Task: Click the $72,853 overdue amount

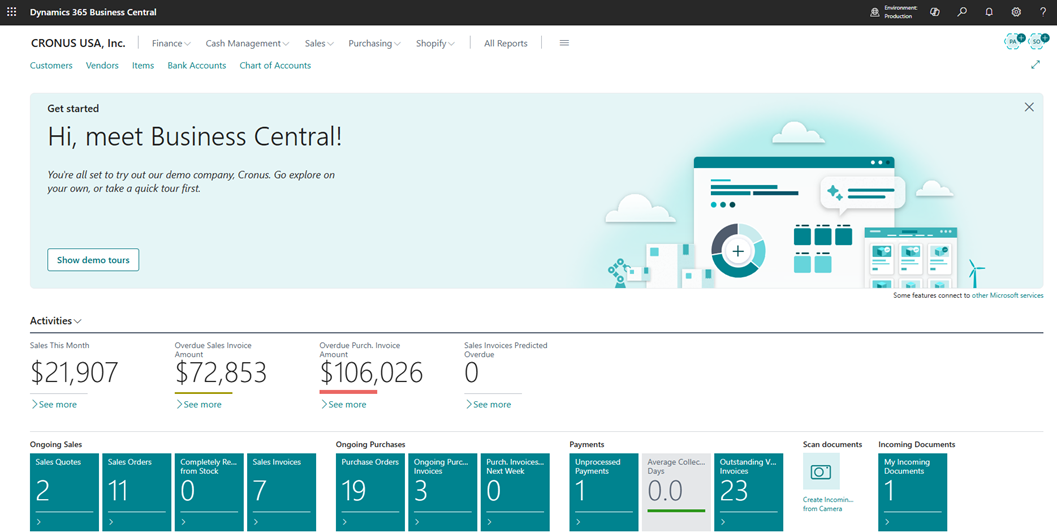Action: (221, 373)
